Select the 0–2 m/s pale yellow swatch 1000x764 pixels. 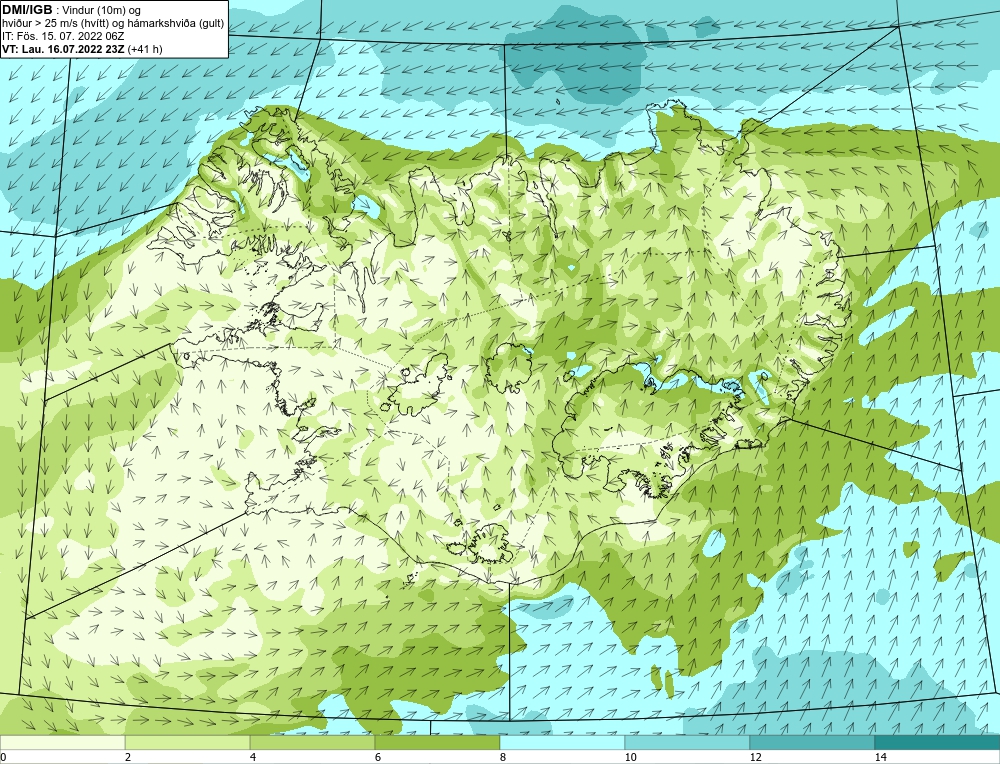62,742
